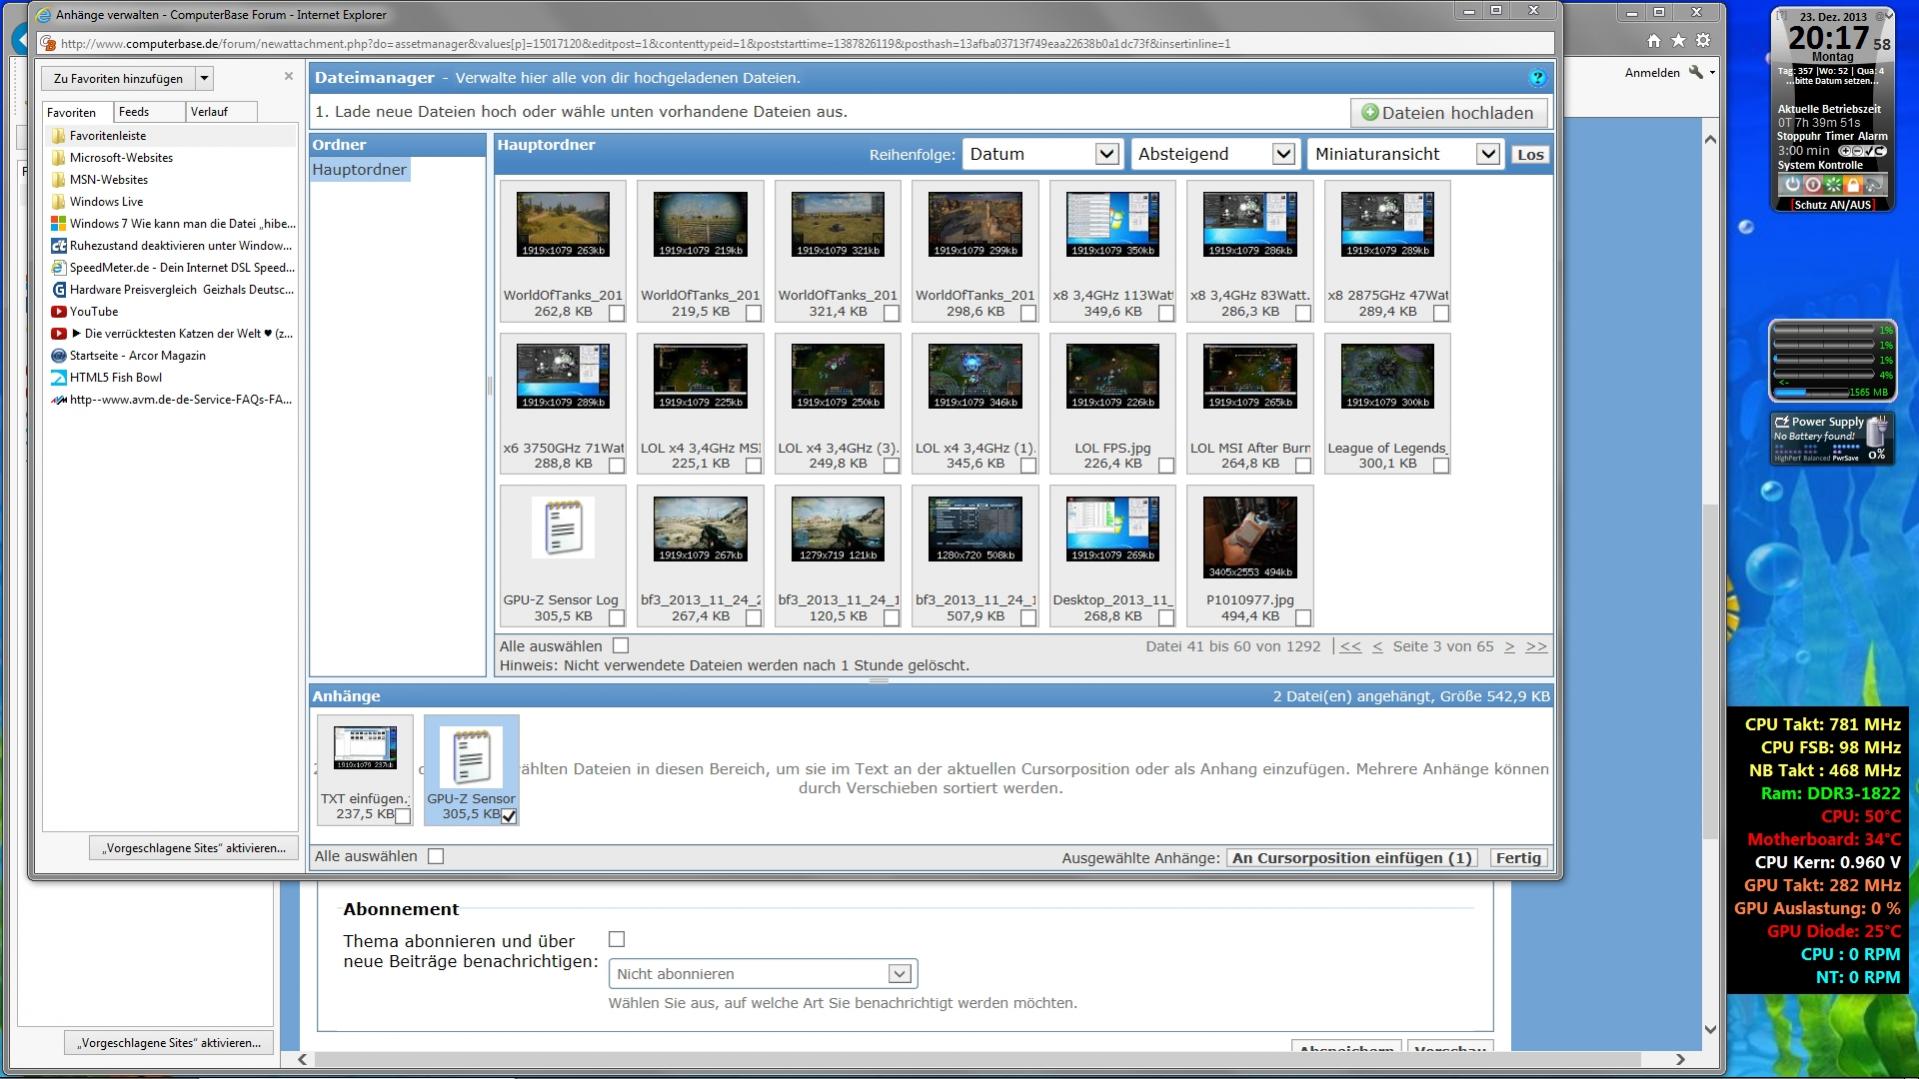The image size is (1919, 1079).
Task: Click the background page's vertical scrollbar down arrow
Action: [x=1710, y=1029]
